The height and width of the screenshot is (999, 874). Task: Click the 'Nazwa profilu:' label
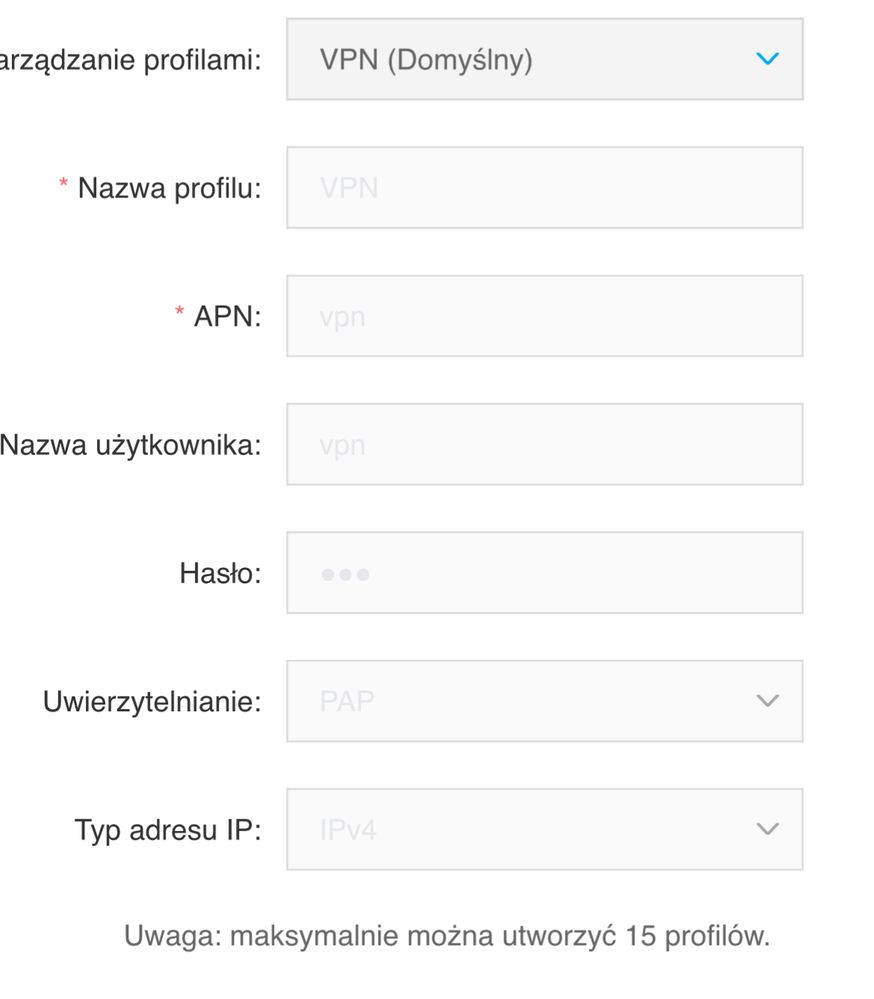pyautogui.click(x=169, y=188)
